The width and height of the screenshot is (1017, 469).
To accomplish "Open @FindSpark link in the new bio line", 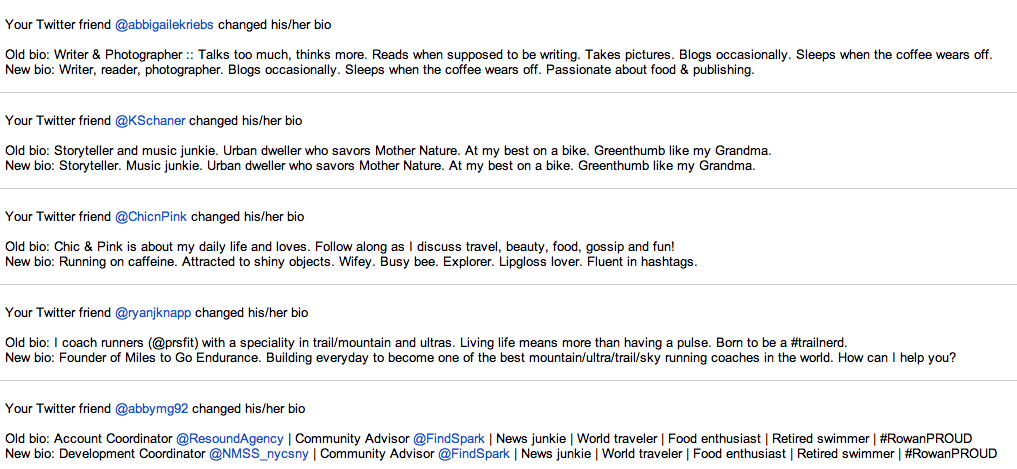I will (x=474, y=453).
